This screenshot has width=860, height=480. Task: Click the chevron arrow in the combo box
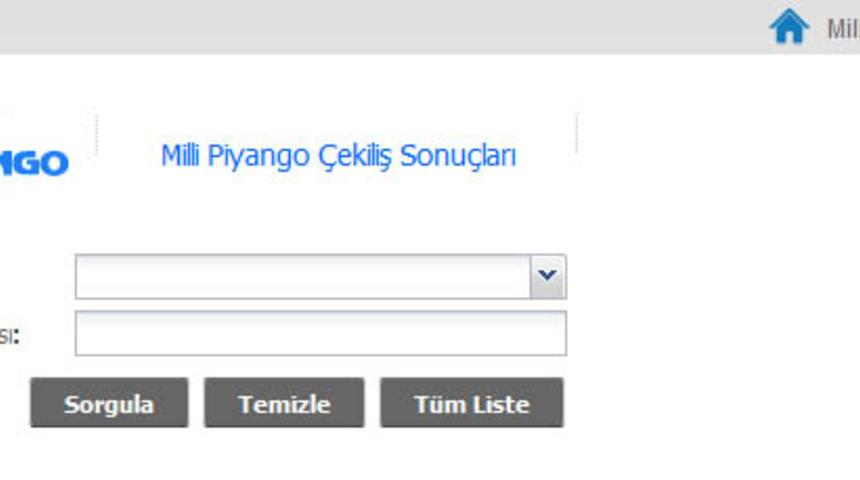(x=547, y=276)
